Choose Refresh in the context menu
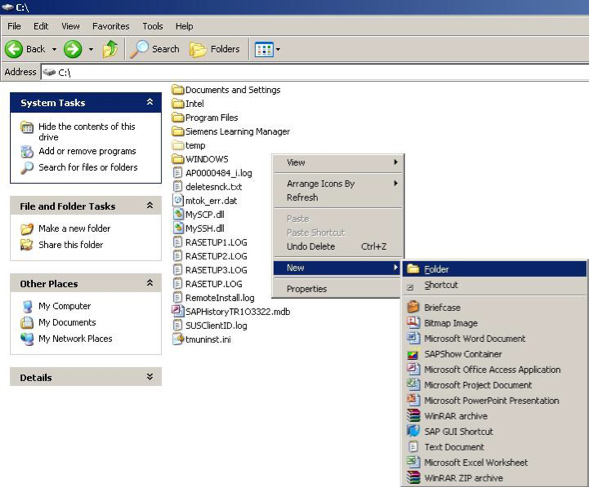The image size is (590, 487). coord(302,198)
